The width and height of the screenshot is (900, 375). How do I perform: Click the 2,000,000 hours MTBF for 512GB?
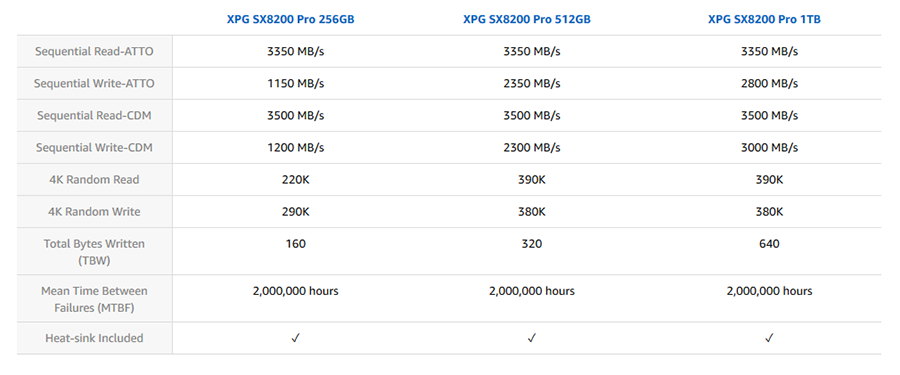pyautogui.click(x=532, y=291)
